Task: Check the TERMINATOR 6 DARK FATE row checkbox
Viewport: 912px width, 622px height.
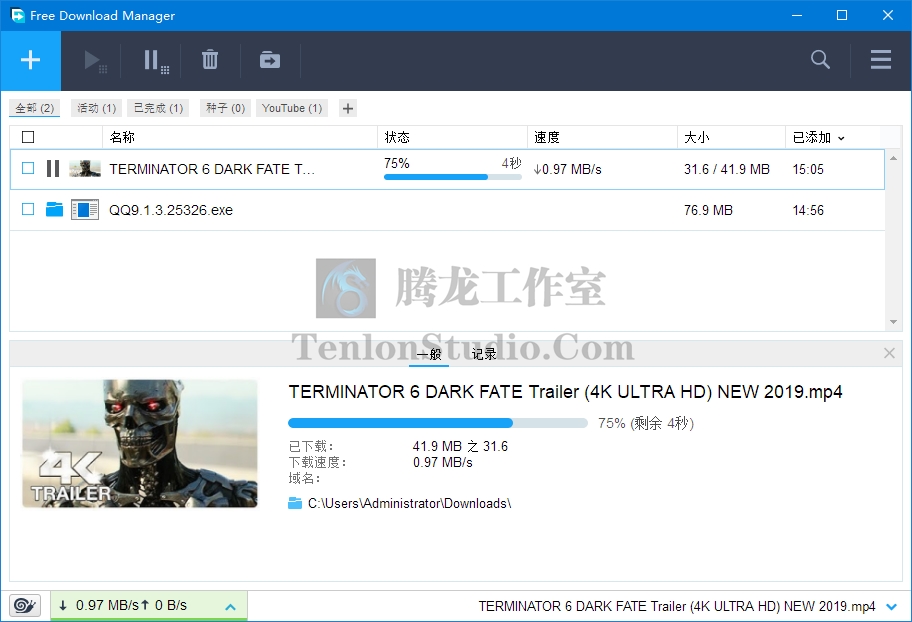Action: coord(28,168)
